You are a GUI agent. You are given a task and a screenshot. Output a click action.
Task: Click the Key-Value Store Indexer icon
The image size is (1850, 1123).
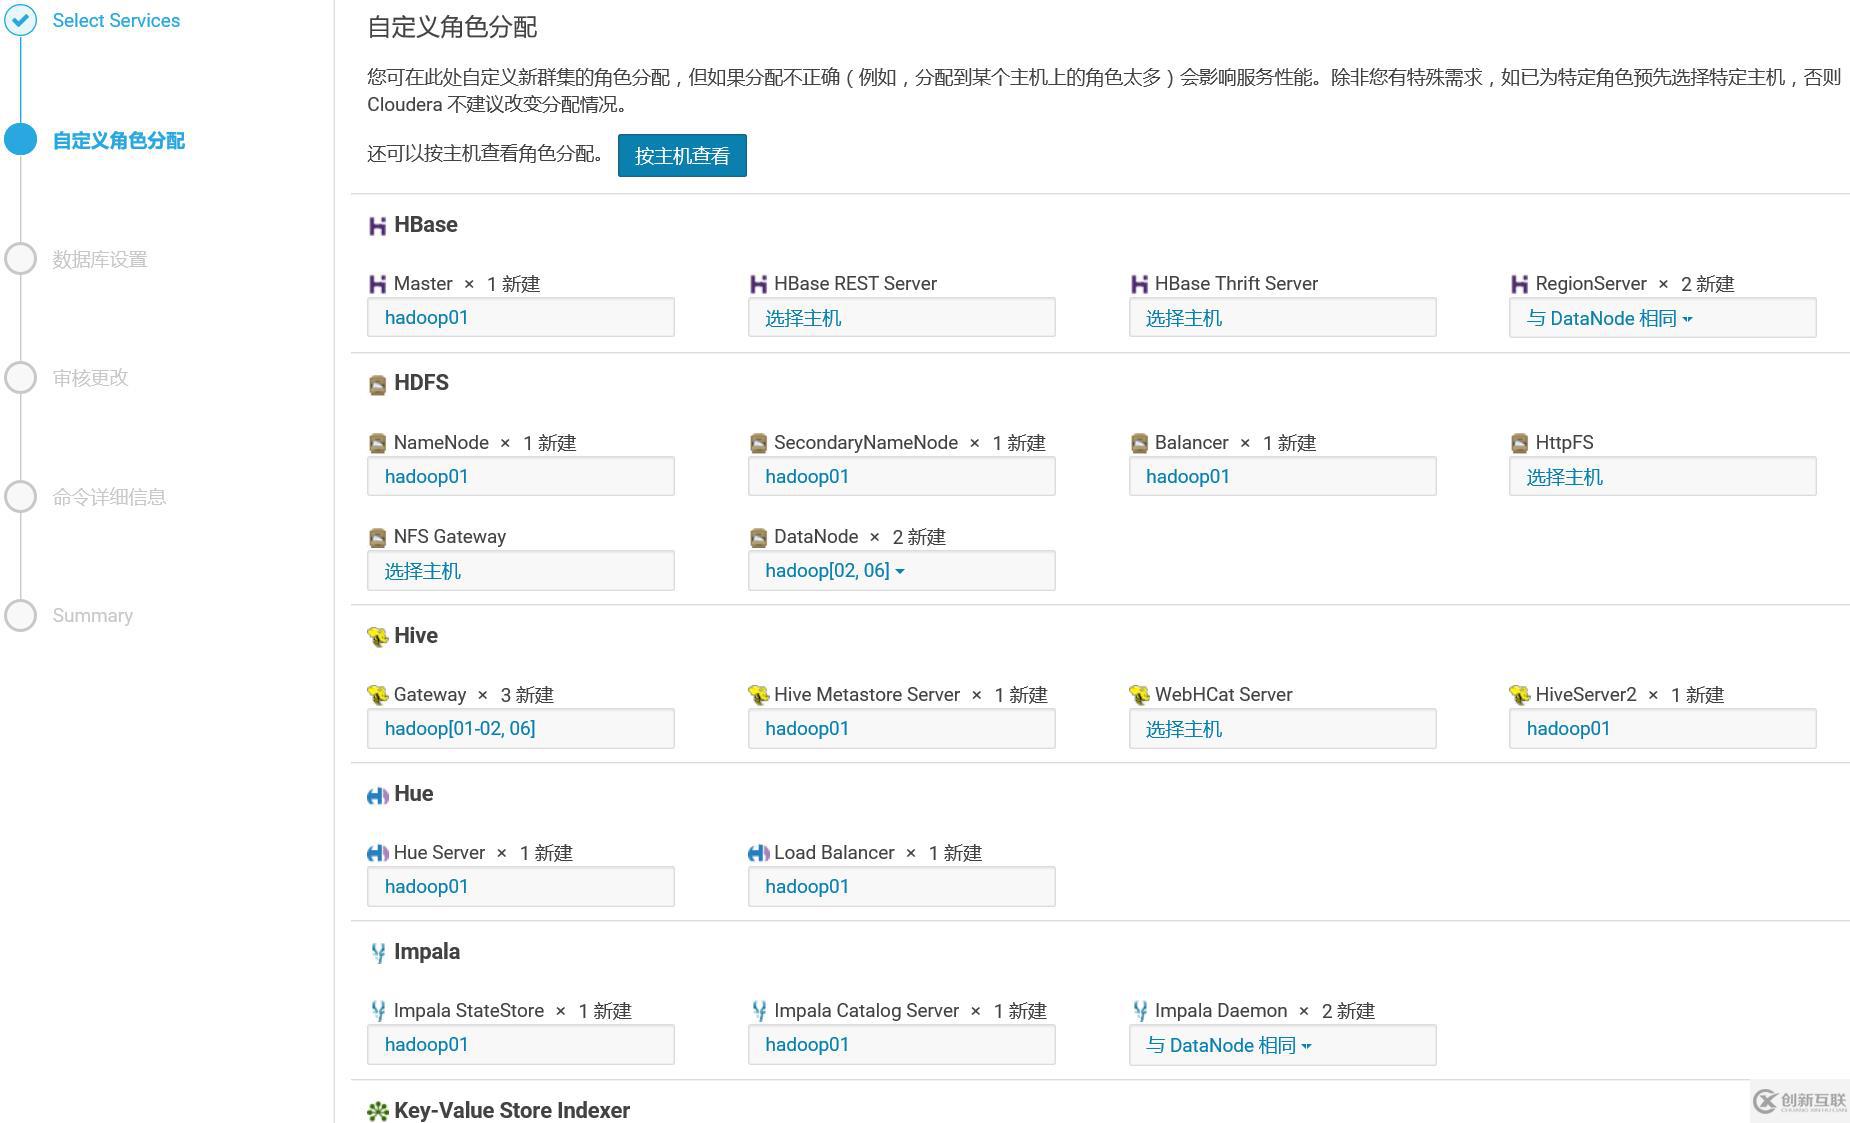pyautogui.click(x=378, y=1111)
